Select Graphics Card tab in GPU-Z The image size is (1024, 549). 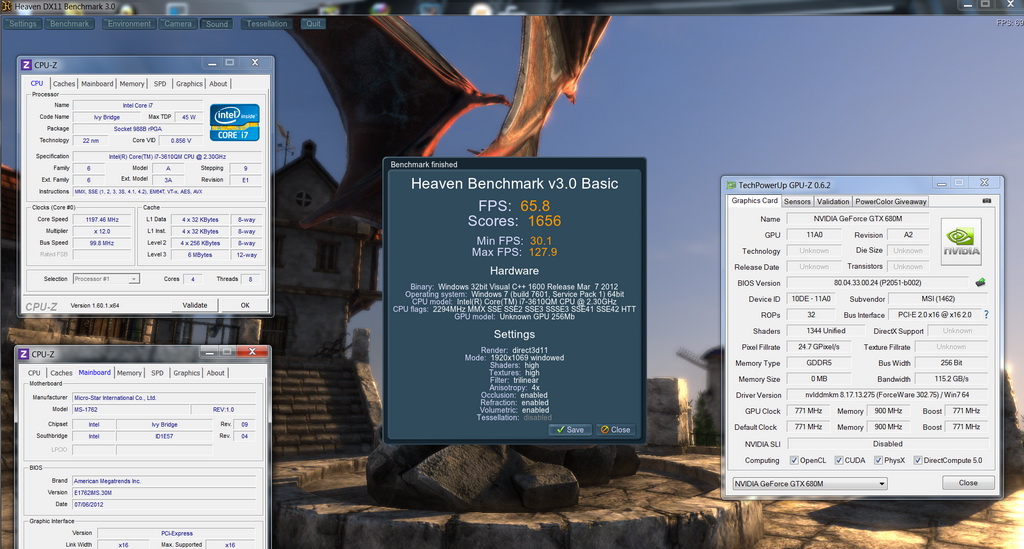pyautogui.click(x=754, y=200)
